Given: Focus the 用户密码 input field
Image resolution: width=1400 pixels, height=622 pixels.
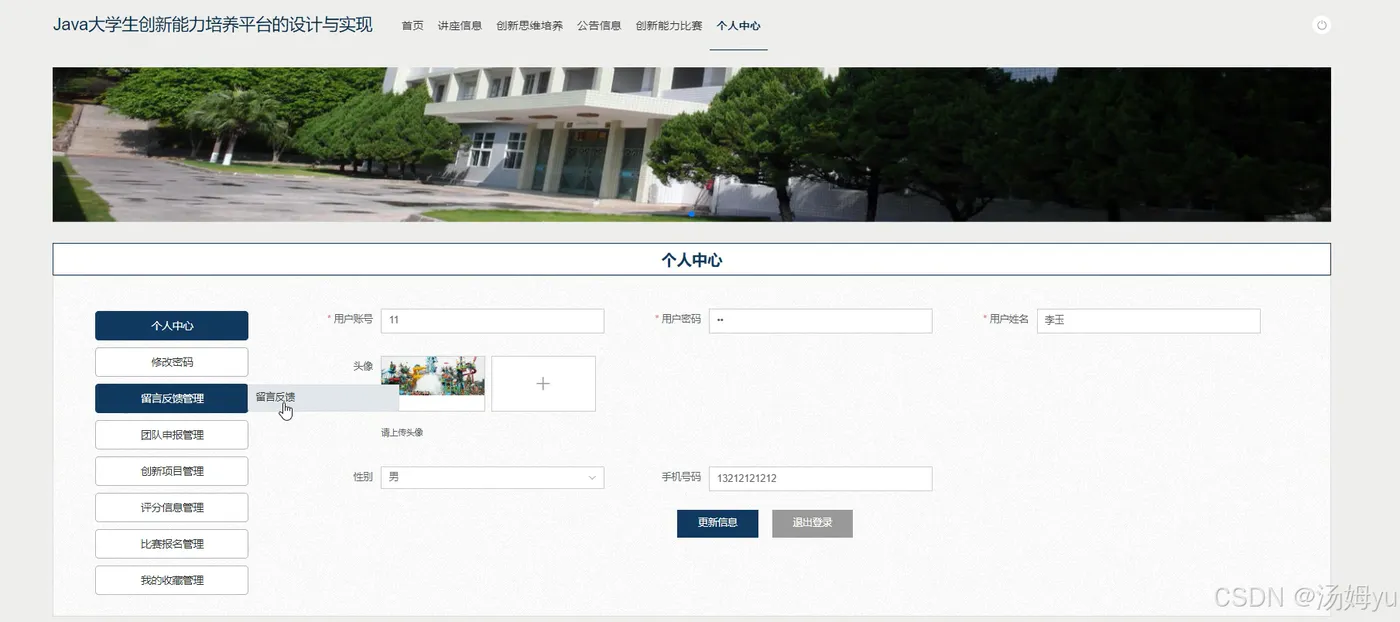Looking at the screenshot, I should click(820, 320).
